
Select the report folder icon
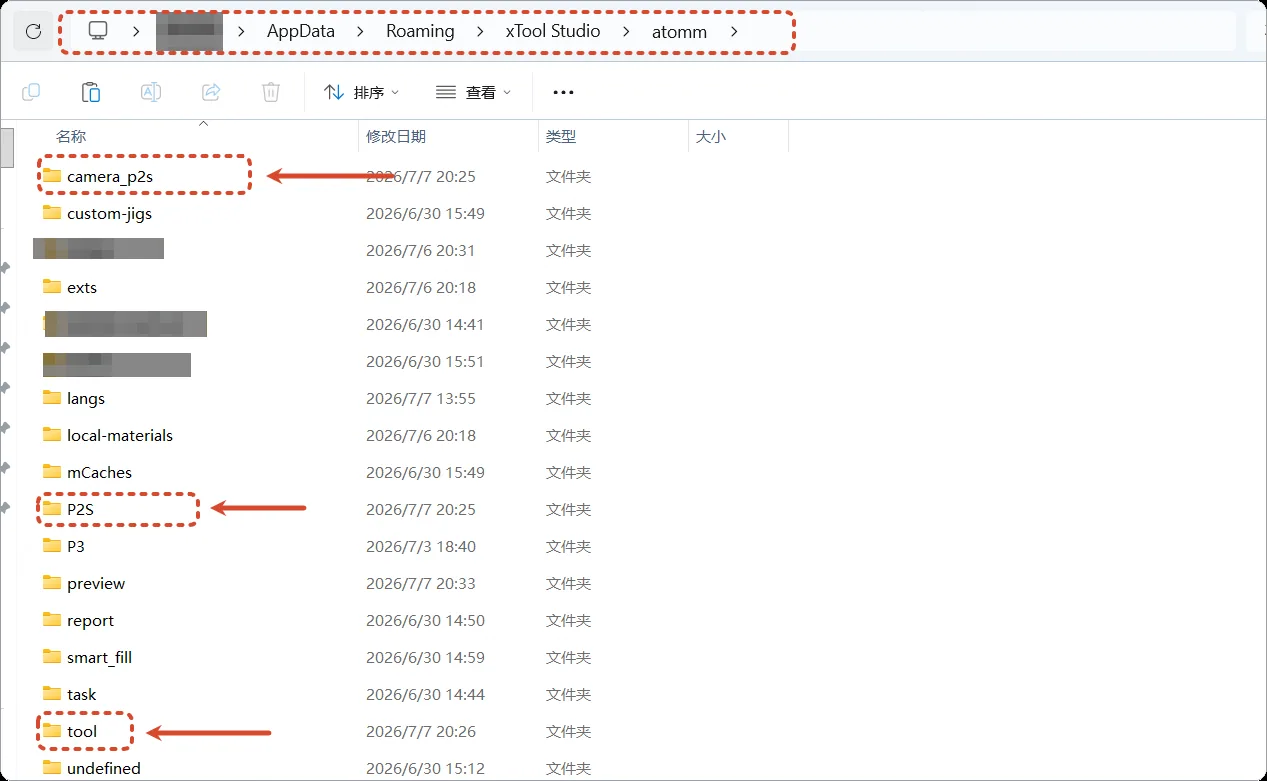(x=52, y=620)
